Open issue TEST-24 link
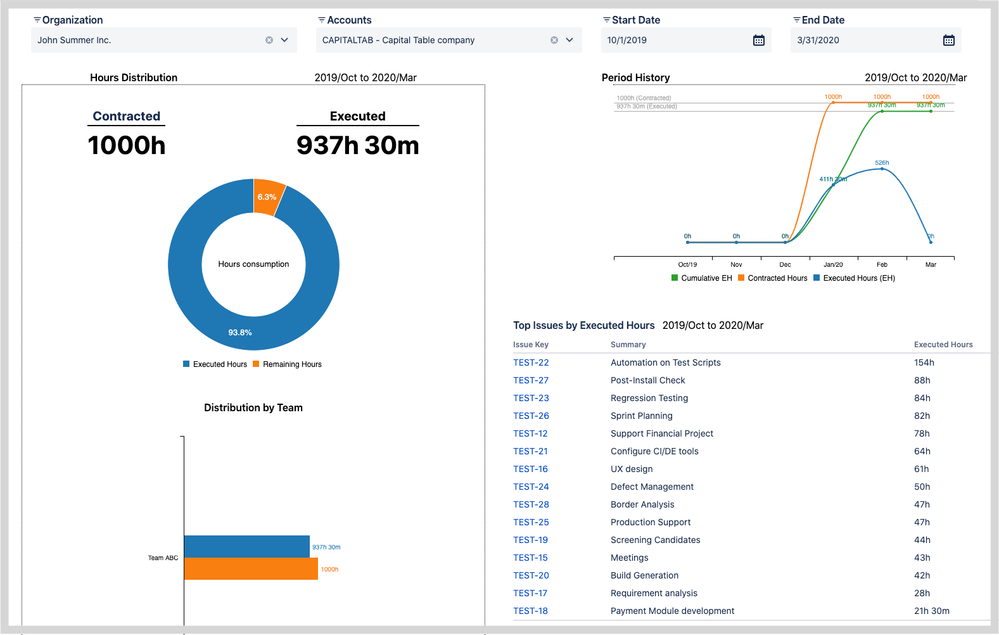 tap(531, 487)
